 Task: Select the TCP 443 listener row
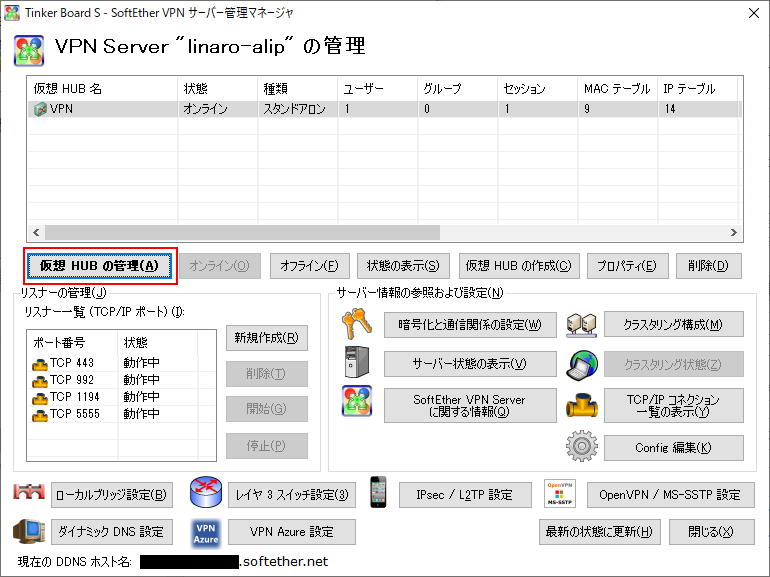[121, 363]
